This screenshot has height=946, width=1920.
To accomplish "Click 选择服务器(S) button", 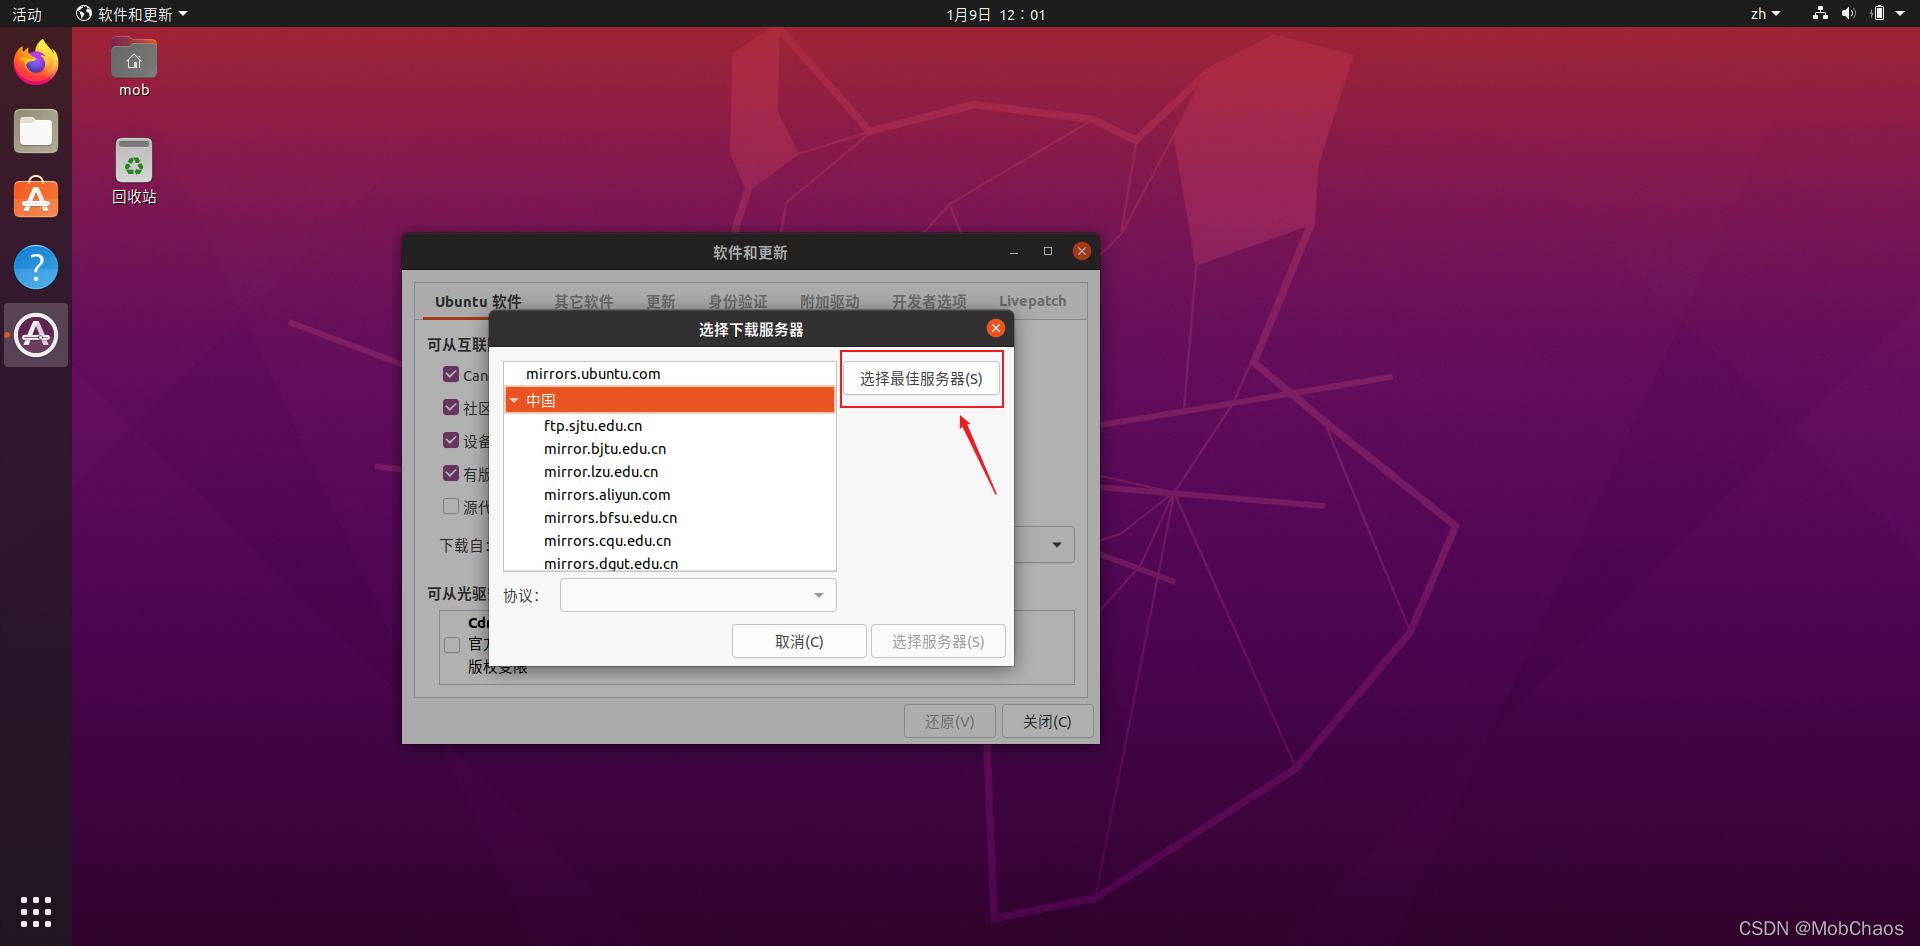I will coord(938,641).
